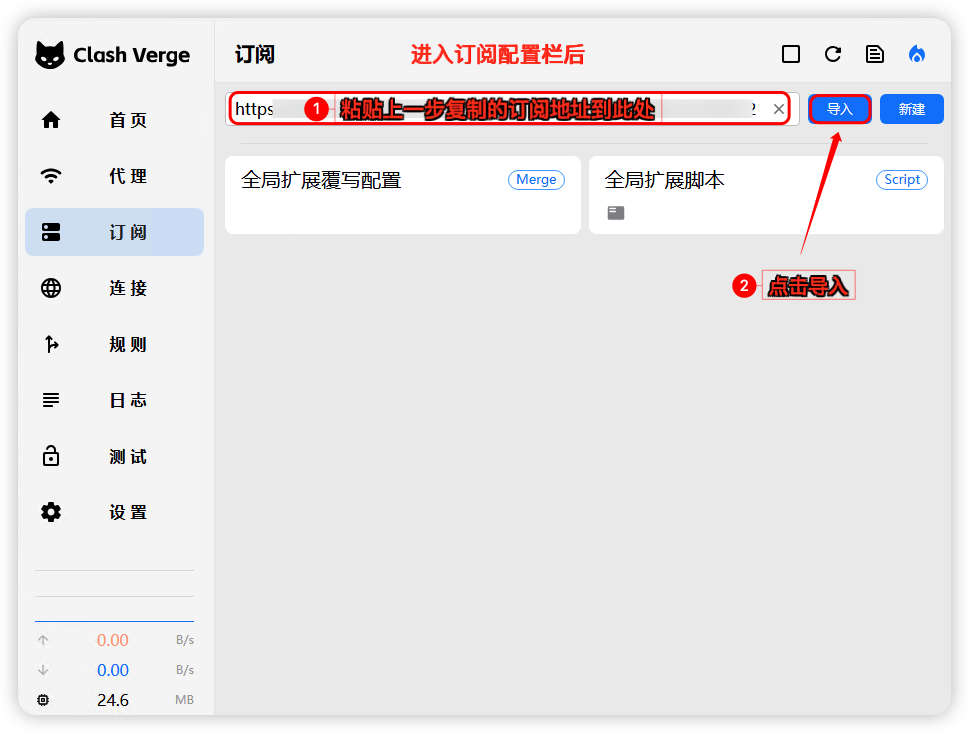Click the square icon in the top toolbar
Image resolution: width=969 pixels, height=733 pixels.
click(x=791, y=55)
